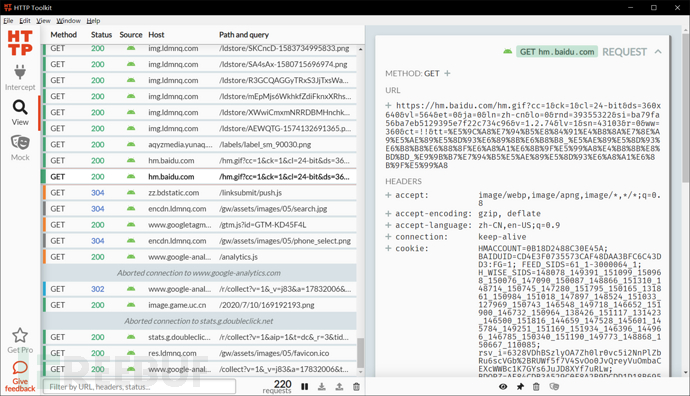Export requests with download icon
Viewport: 690px width, 396px height.
tap(322, 387)
